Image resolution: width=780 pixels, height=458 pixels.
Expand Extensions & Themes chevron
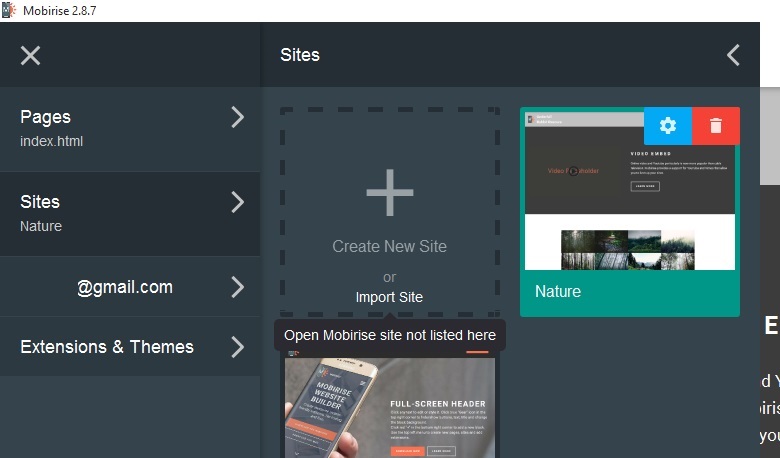pyautogui.click(x=238, y=347)
